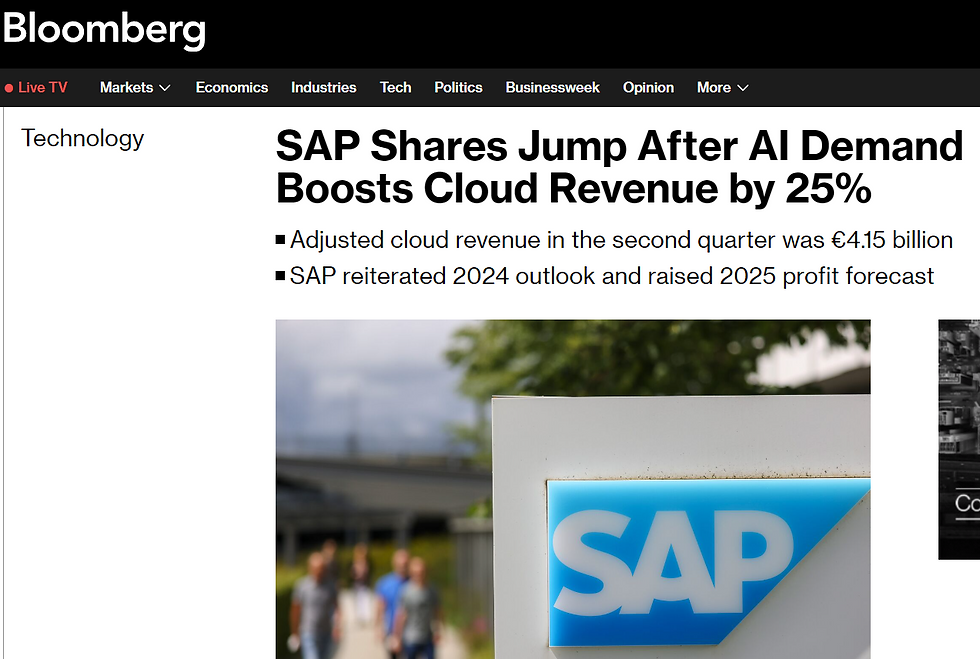Open the Technology category link

coord(83,139)
